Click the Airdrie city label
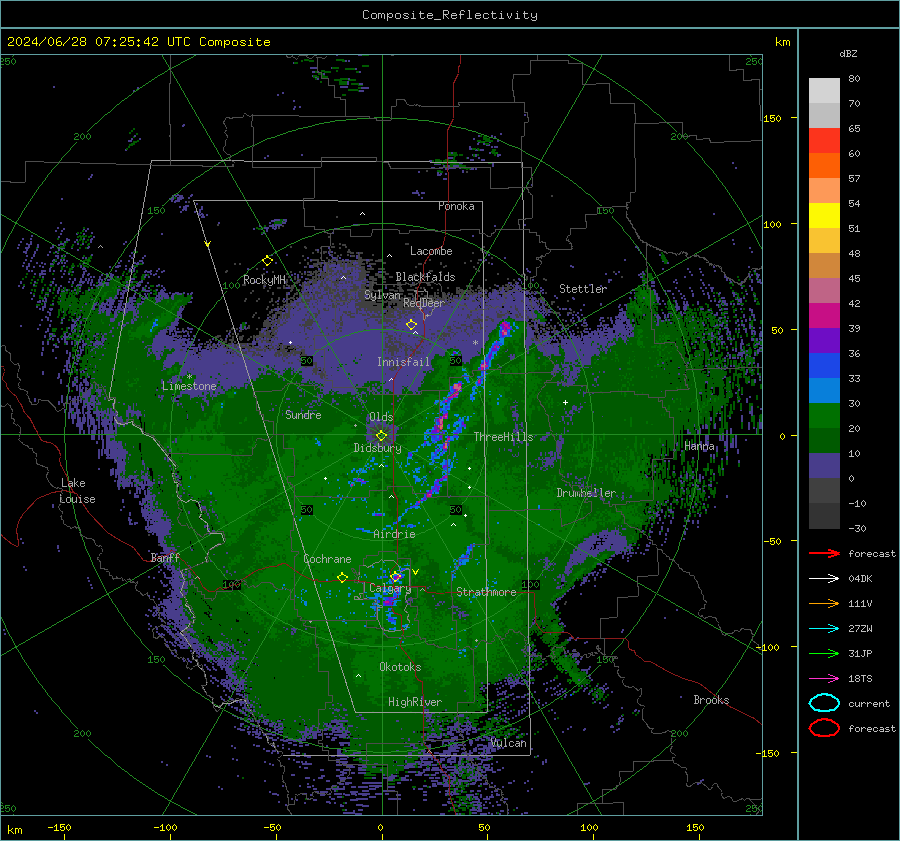The width and height of the screenshot is (900, 841). (394, 534)
